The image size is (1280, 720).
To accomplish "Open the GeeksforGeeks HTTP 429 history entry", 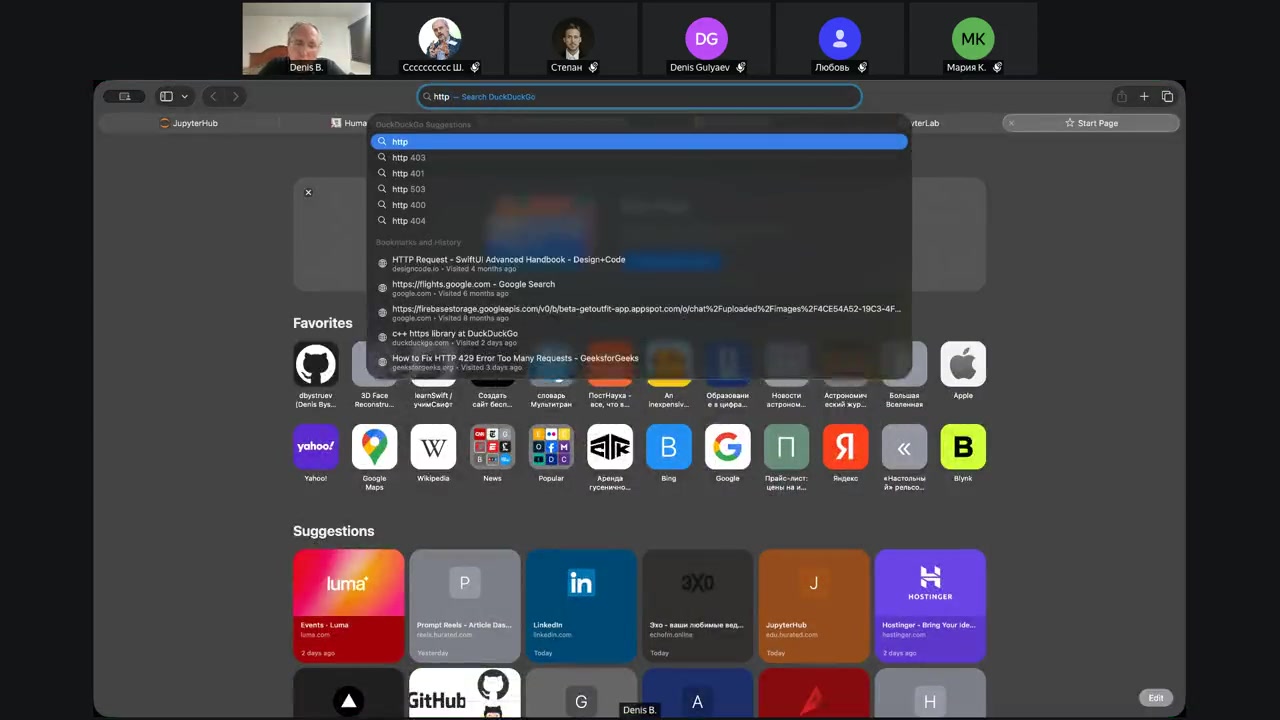I will 515,359.
